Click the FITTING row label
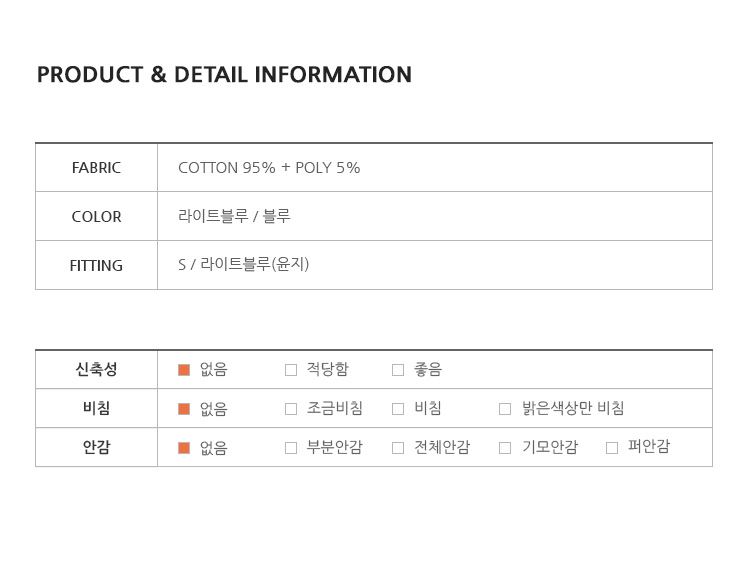750x563 pixels. click(x=96, y=265)
